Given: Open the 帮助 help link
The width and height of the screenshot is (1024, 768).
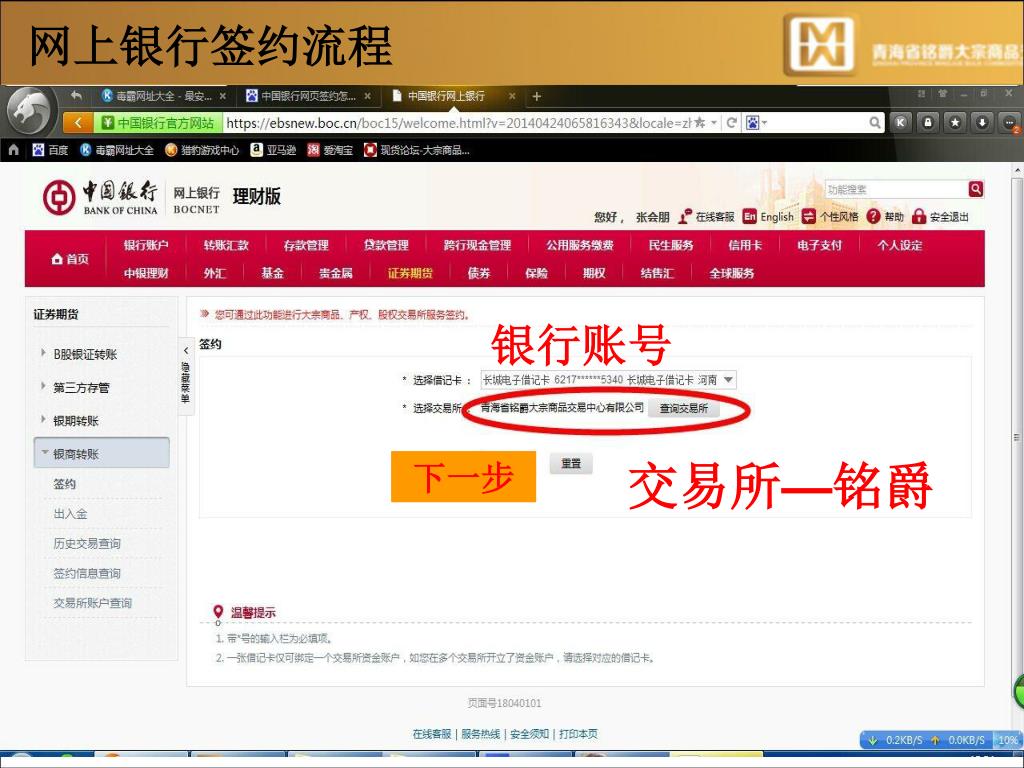Looking at the screenshot, I should tap(886, 216).
